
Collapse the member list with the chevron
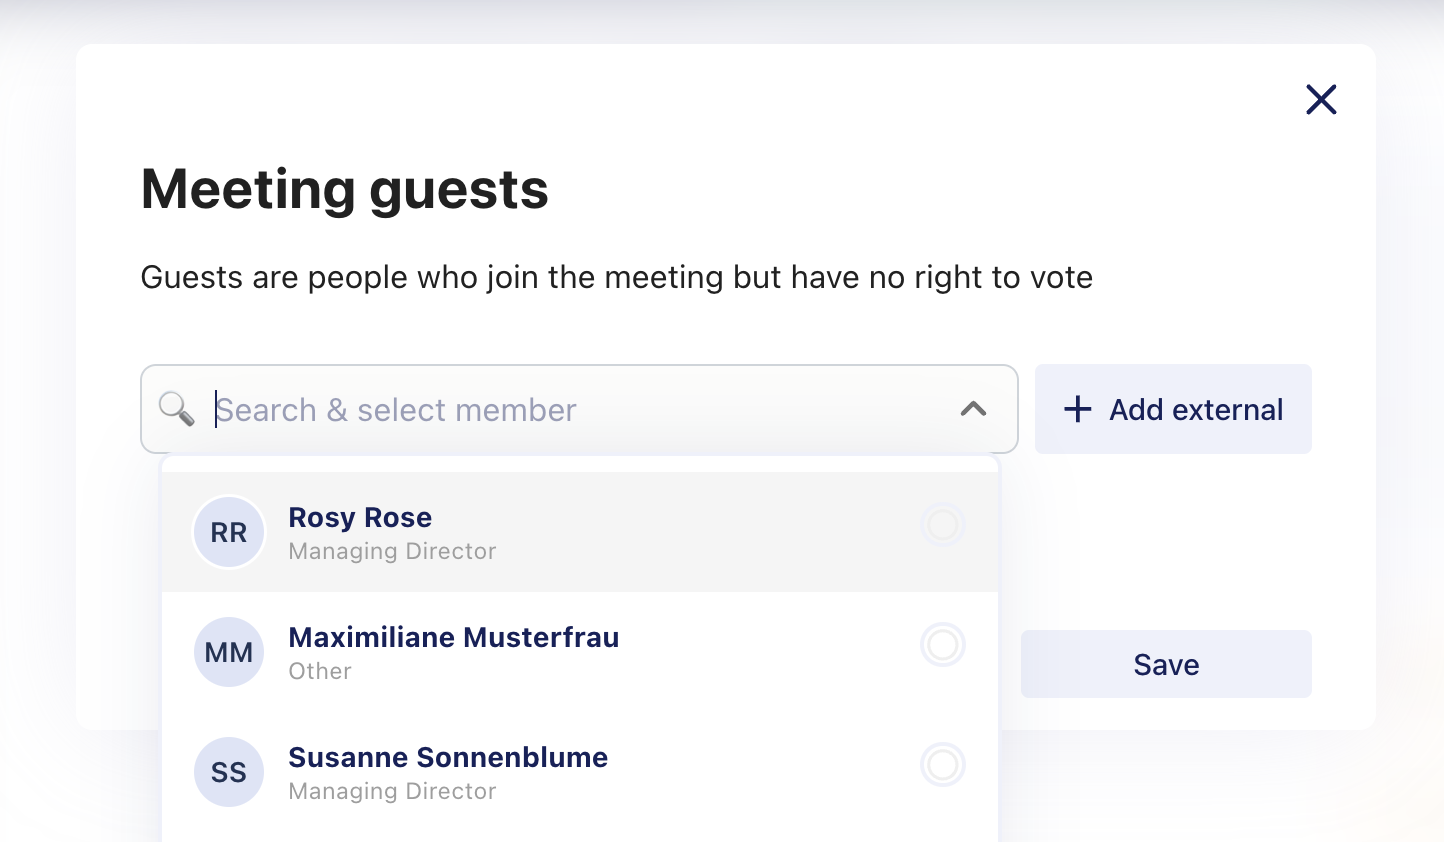coord(973,409)
